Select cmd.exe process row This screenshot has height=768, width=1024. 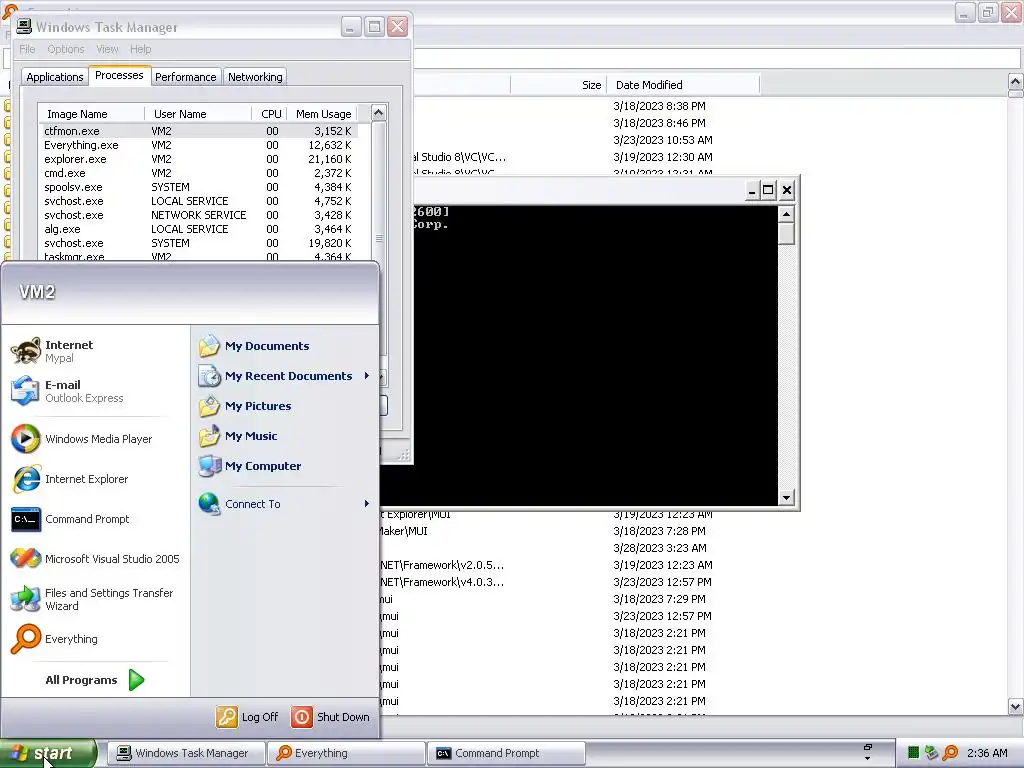(199, 173)
